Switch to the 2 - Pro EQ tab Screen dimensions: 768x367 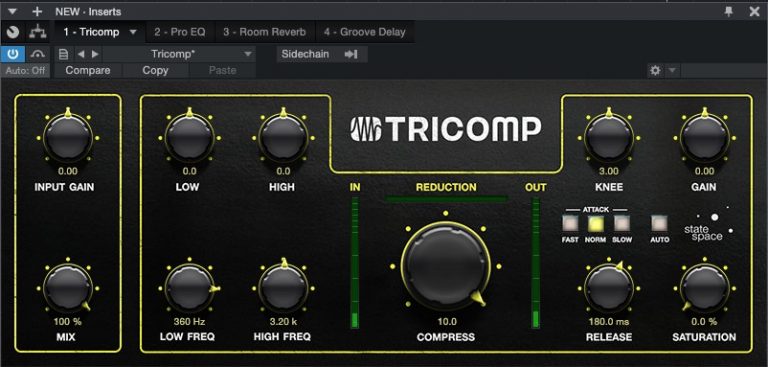click(180, 32)
